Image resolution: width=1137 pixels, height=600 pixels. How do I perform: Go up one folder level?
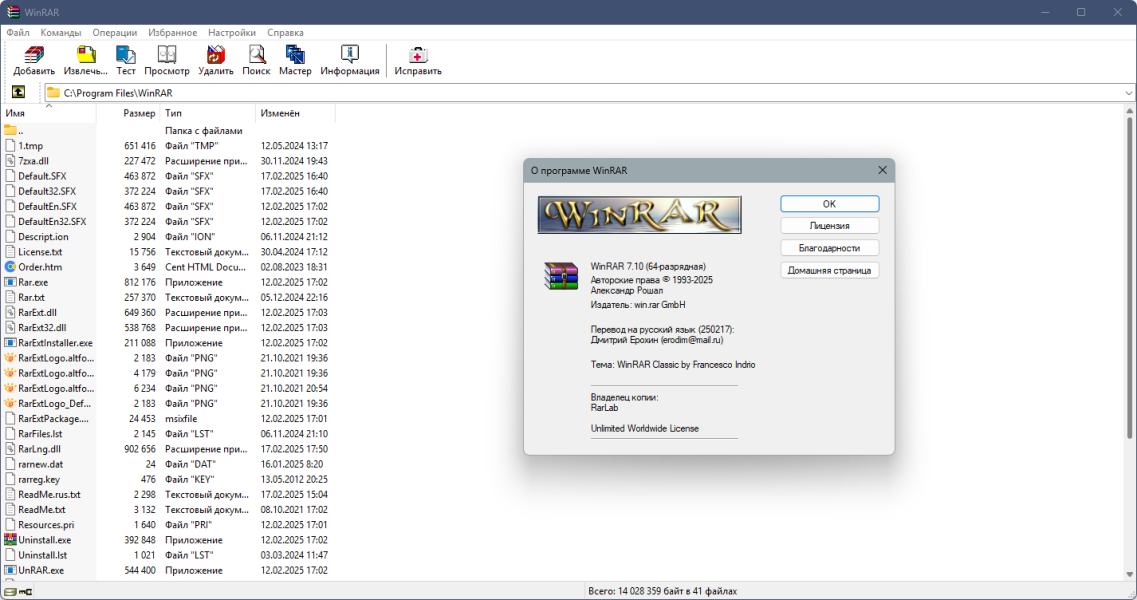click(18, 92)
